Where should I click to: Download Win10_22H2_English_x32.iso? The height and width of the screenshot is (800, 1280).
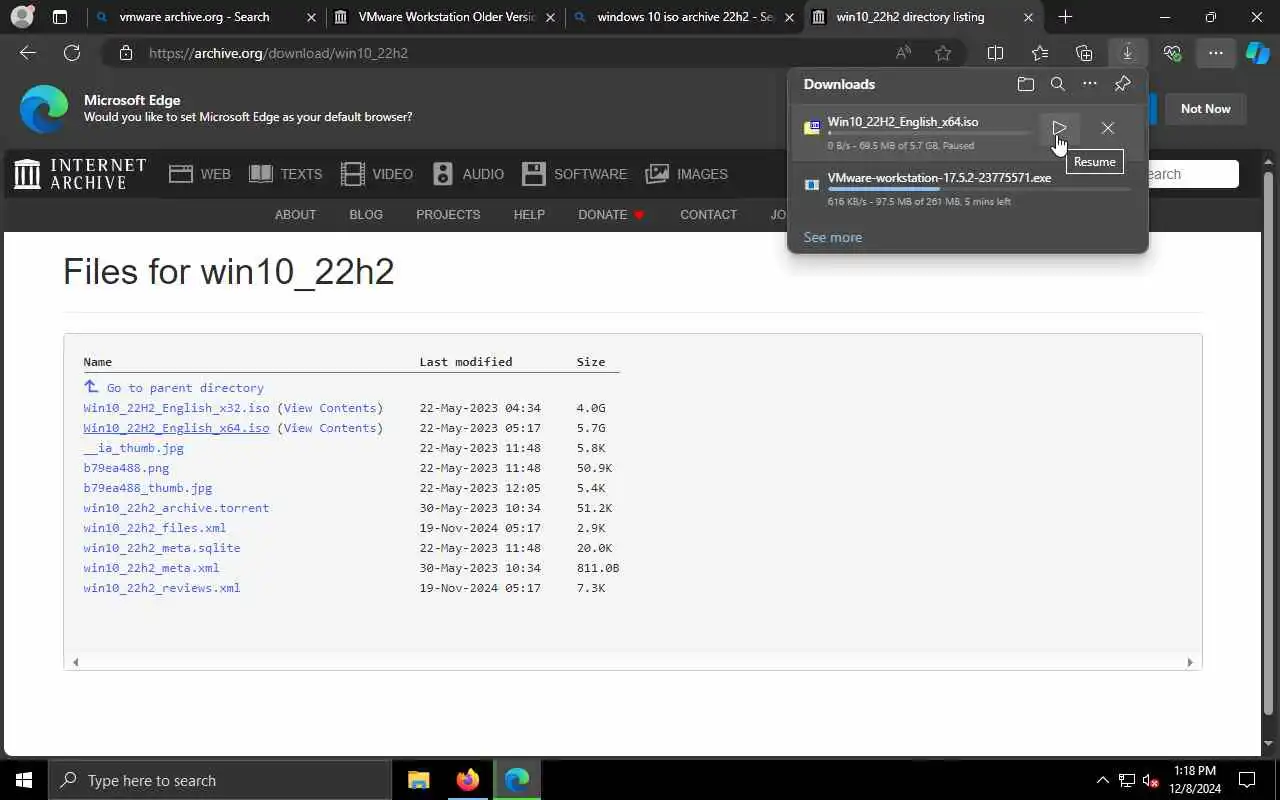click(176, 408)
